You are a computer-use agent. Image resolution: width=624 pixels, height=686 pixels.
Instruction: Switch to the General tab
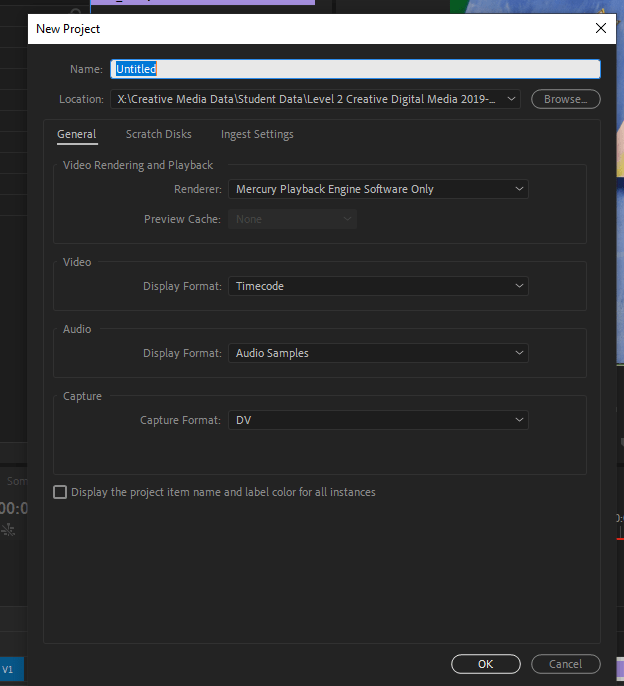[76, 134]
